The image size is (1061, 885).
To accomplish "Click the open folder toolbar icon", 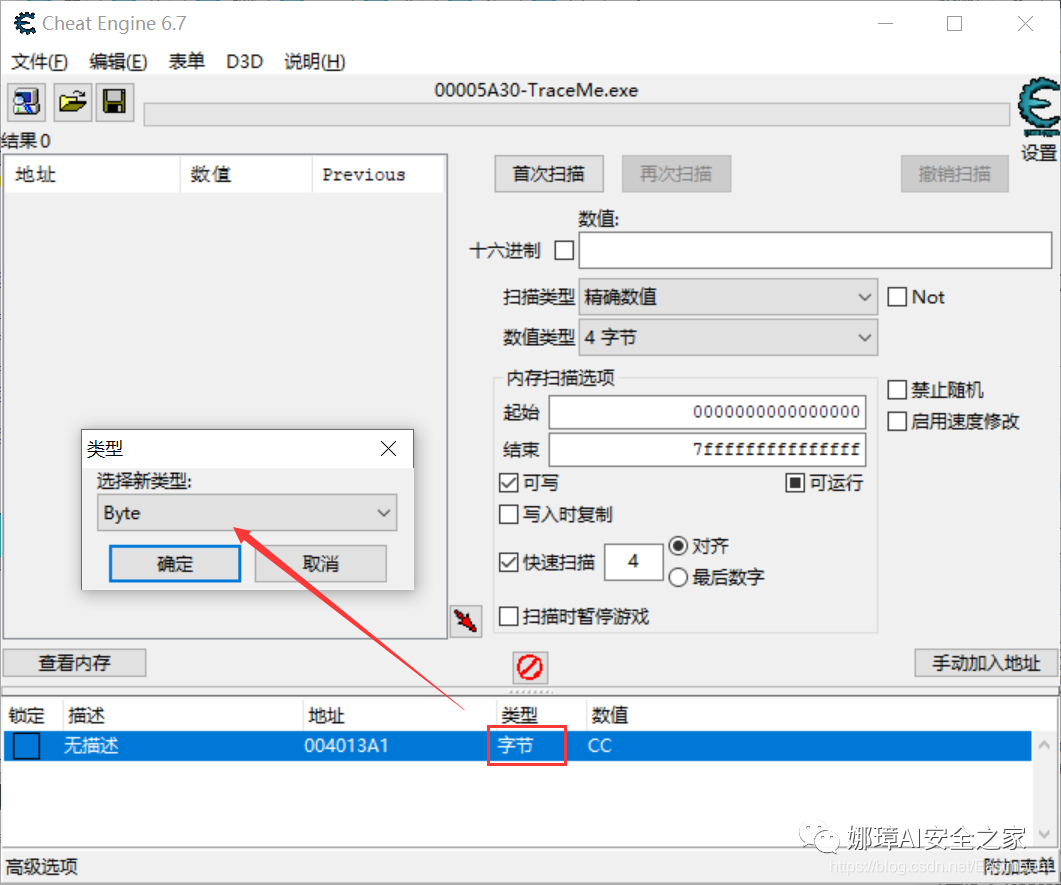I will click(x=72, y=102).
